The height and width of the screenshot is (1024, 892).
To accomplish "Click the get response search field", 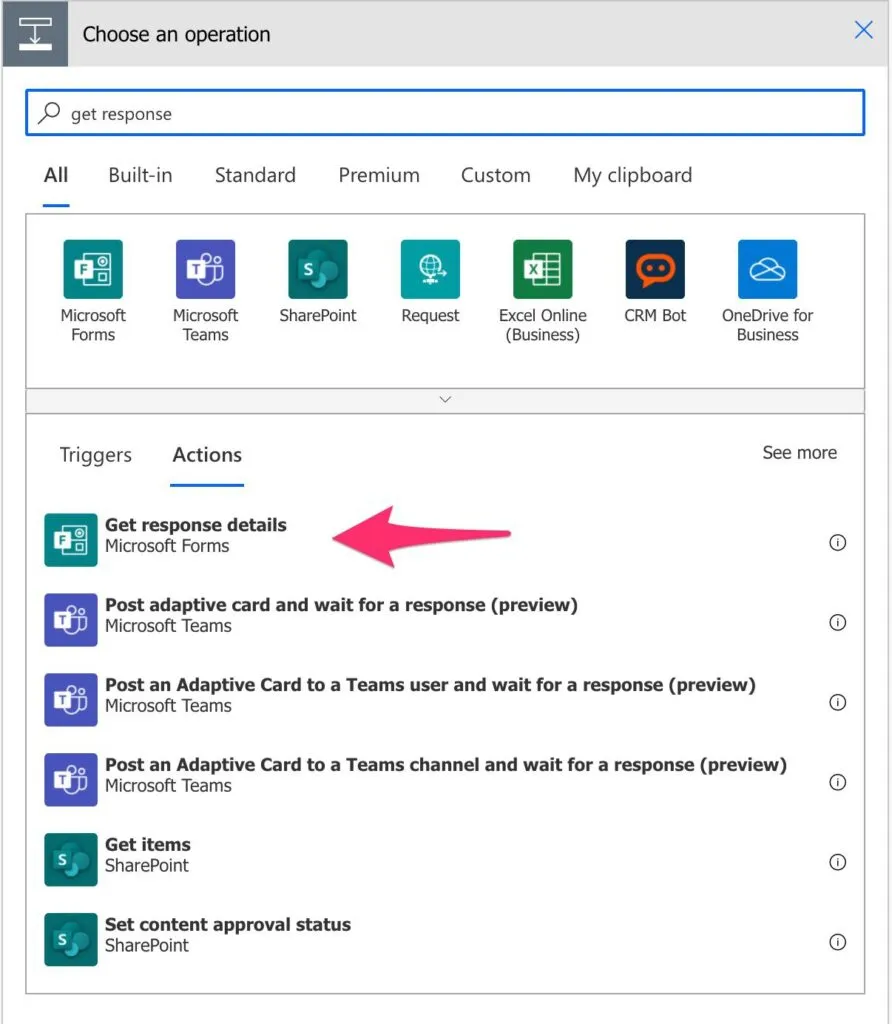I will 445,114.
